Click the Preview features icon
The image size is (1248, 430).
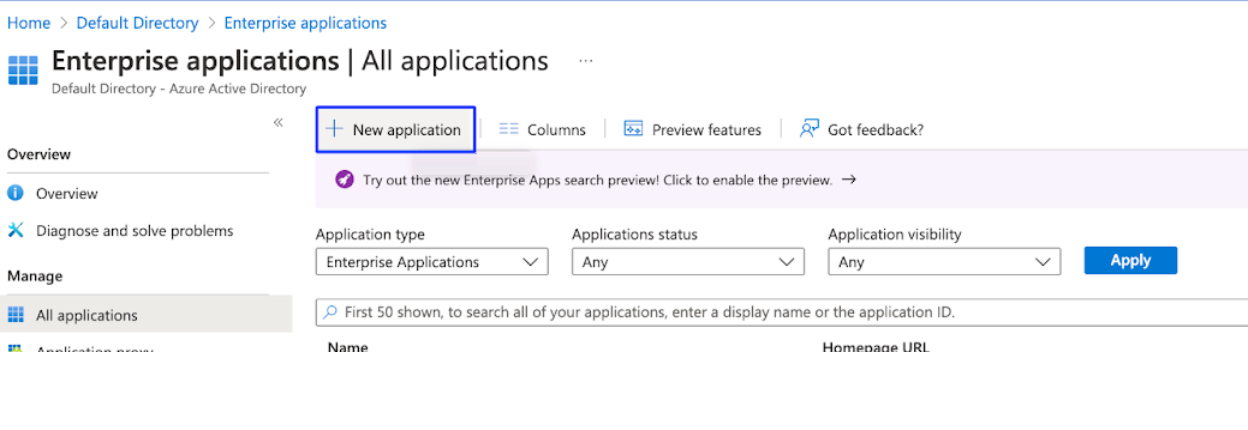pyautogui.click(x=633, y=129)
